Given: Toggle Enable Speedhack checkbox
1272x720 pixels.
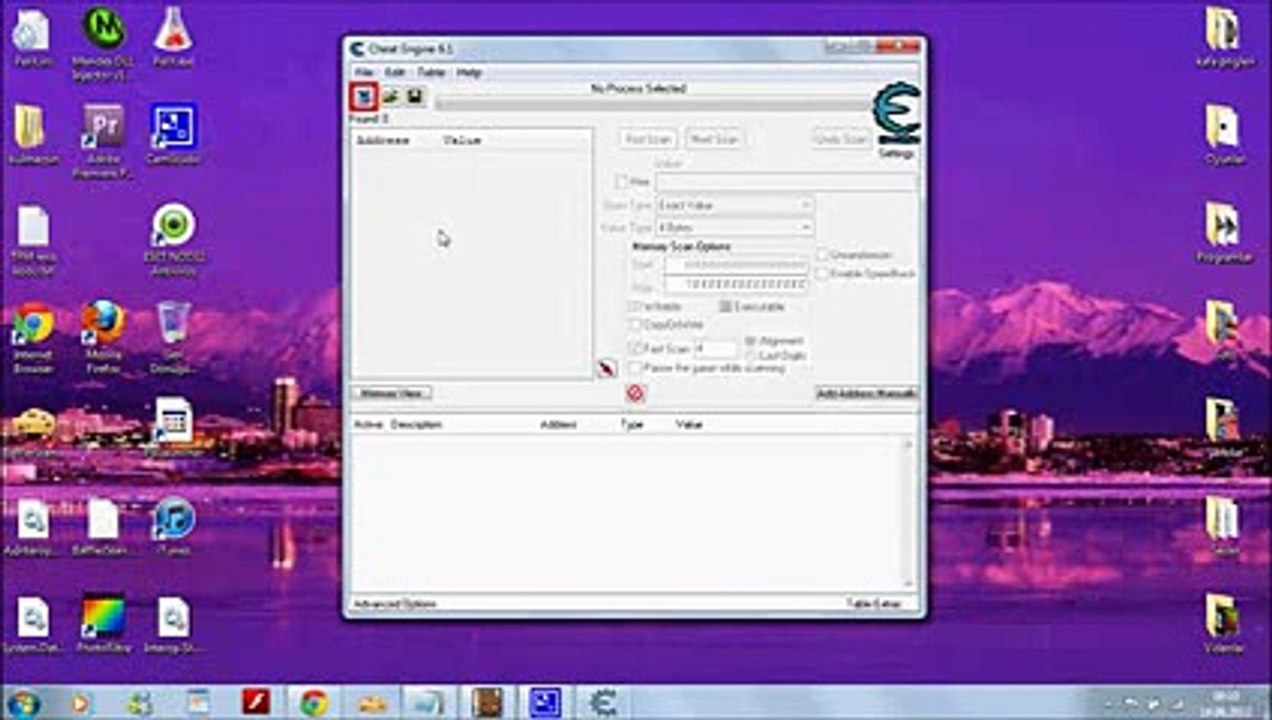Looking at the screenshot, I should pos(822,273).
